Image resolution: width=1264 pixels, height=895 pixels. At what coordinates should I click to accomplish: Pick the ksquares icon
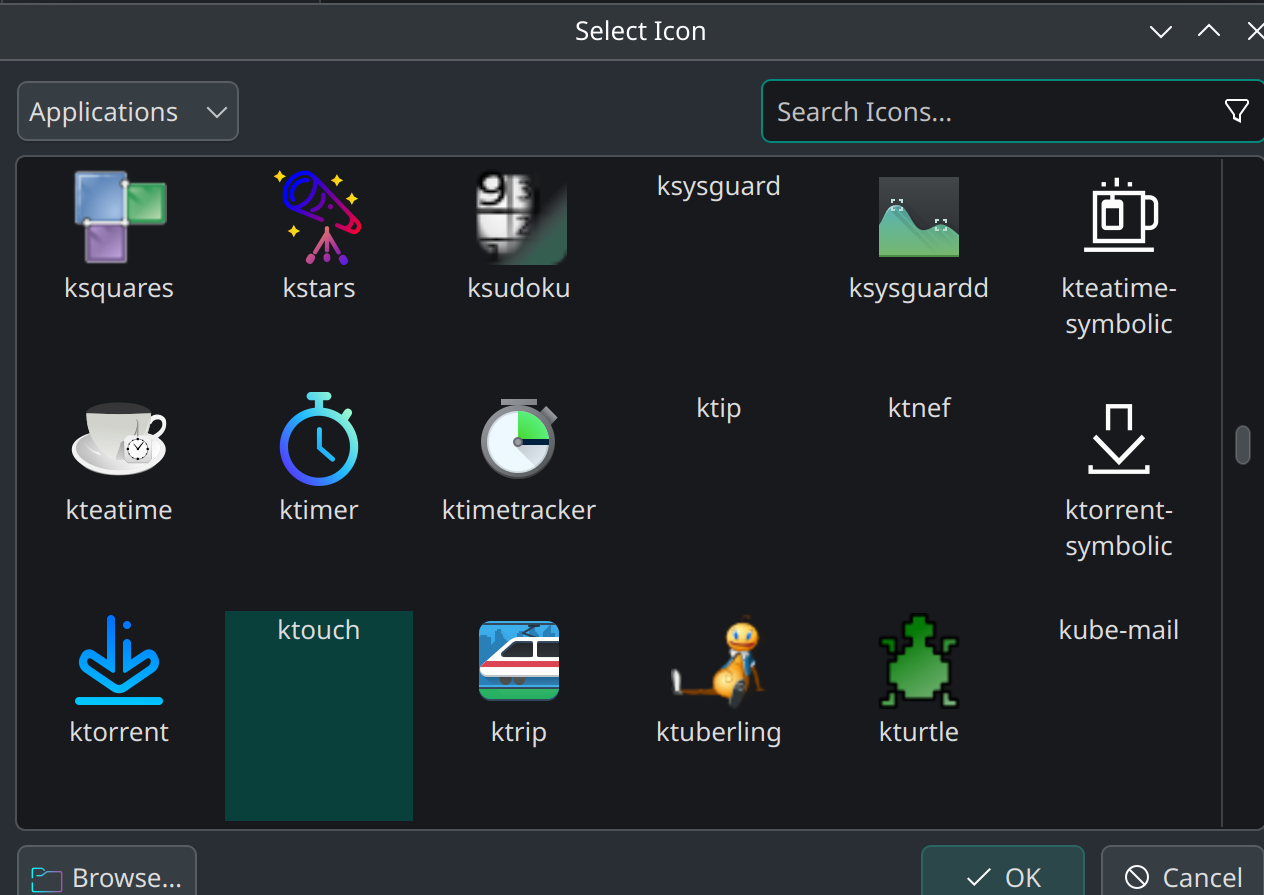(x=119, y=217)
